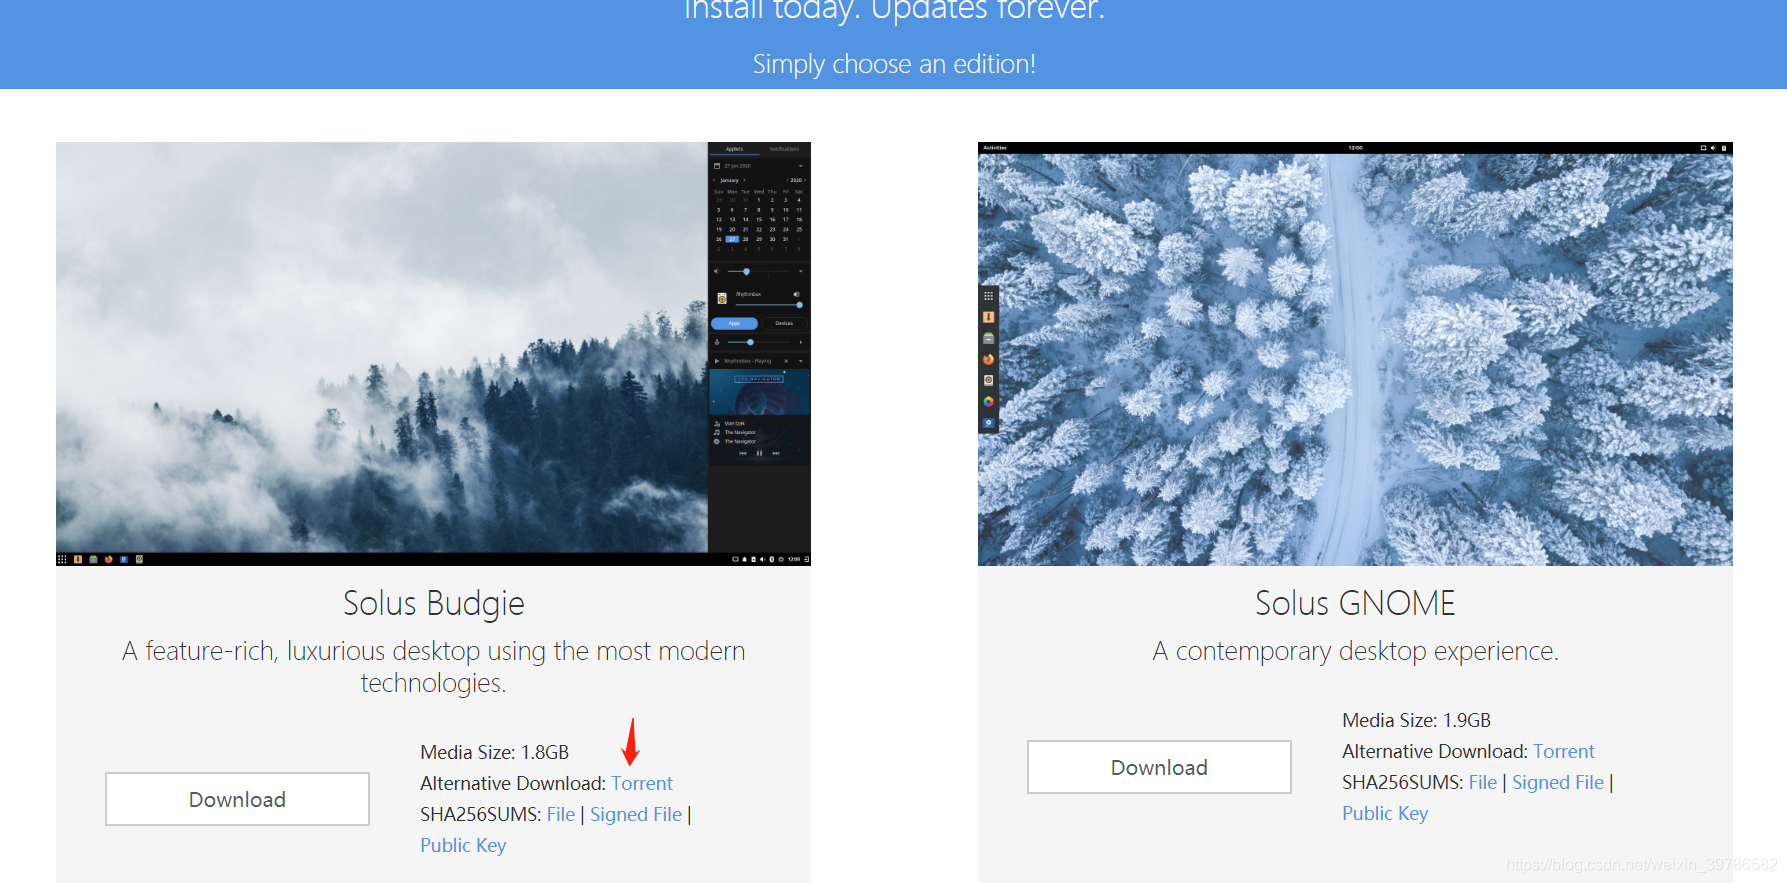This screenshot has height=883, width=1787.
Task: Click the Solus GNOME heading
Action: pos(1355,603)
